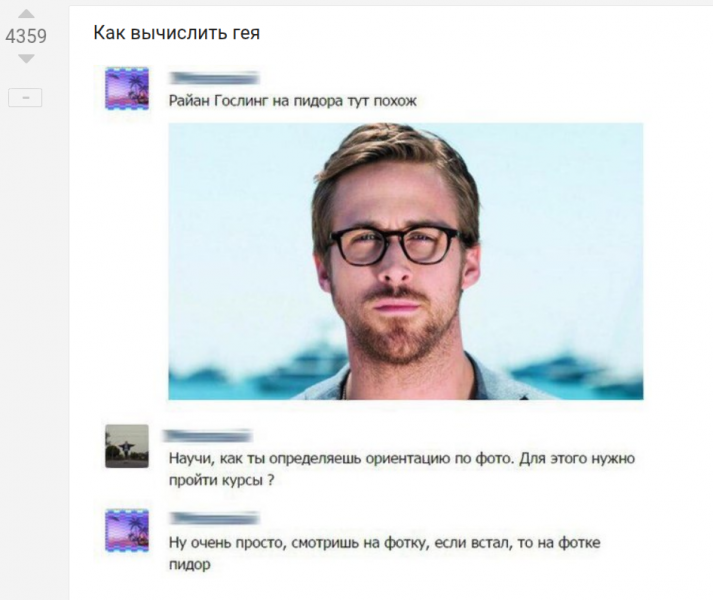Viewport: 713px width, 600px height.
Task: Downvote the post with the down arrow
Action: point(26,59)
